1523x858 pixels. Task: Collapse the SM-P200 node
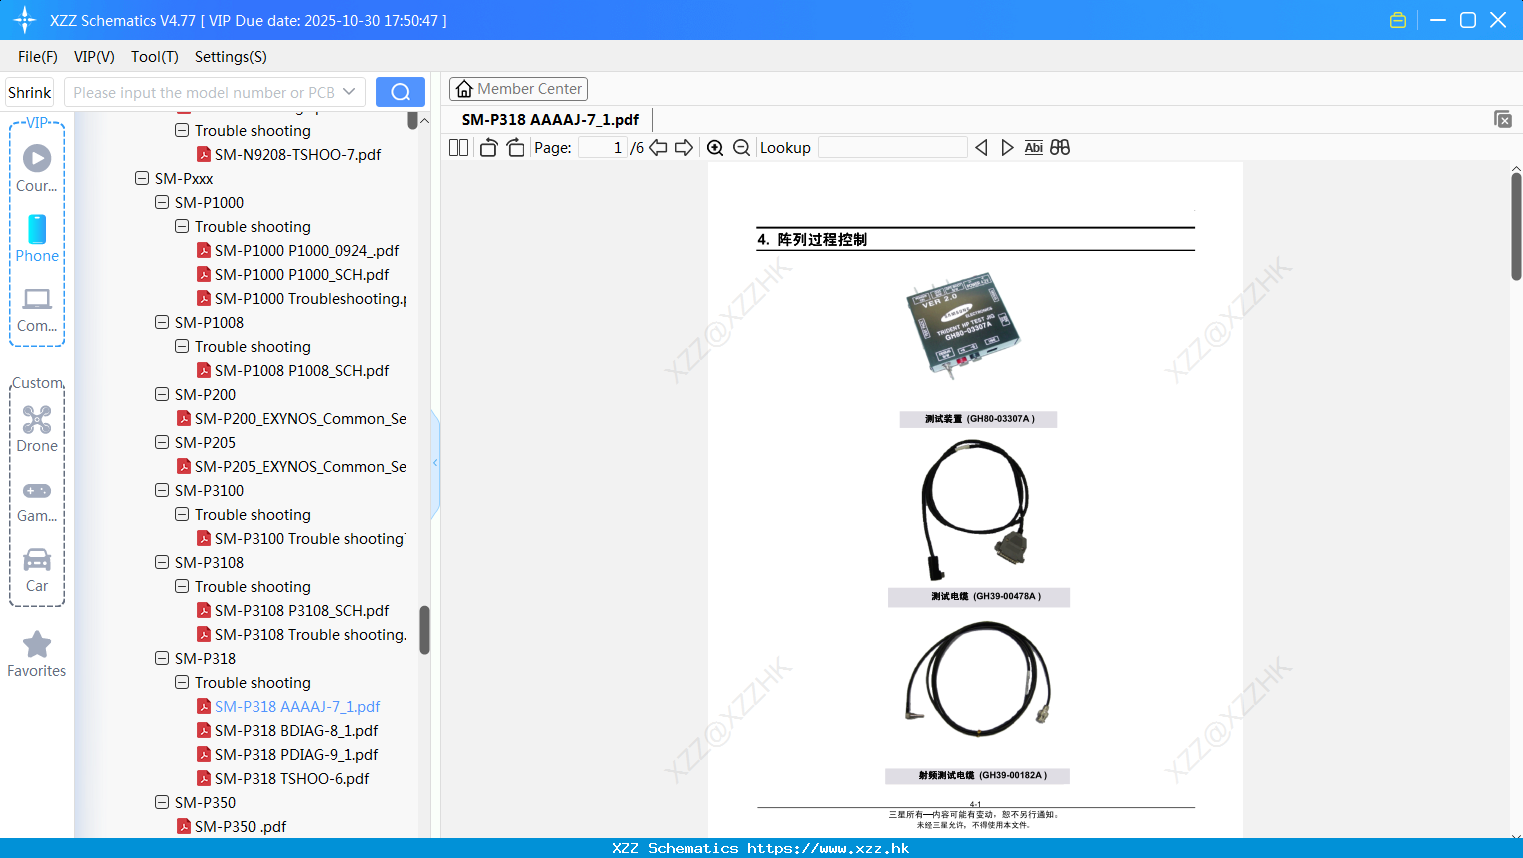tap(162, 394)
